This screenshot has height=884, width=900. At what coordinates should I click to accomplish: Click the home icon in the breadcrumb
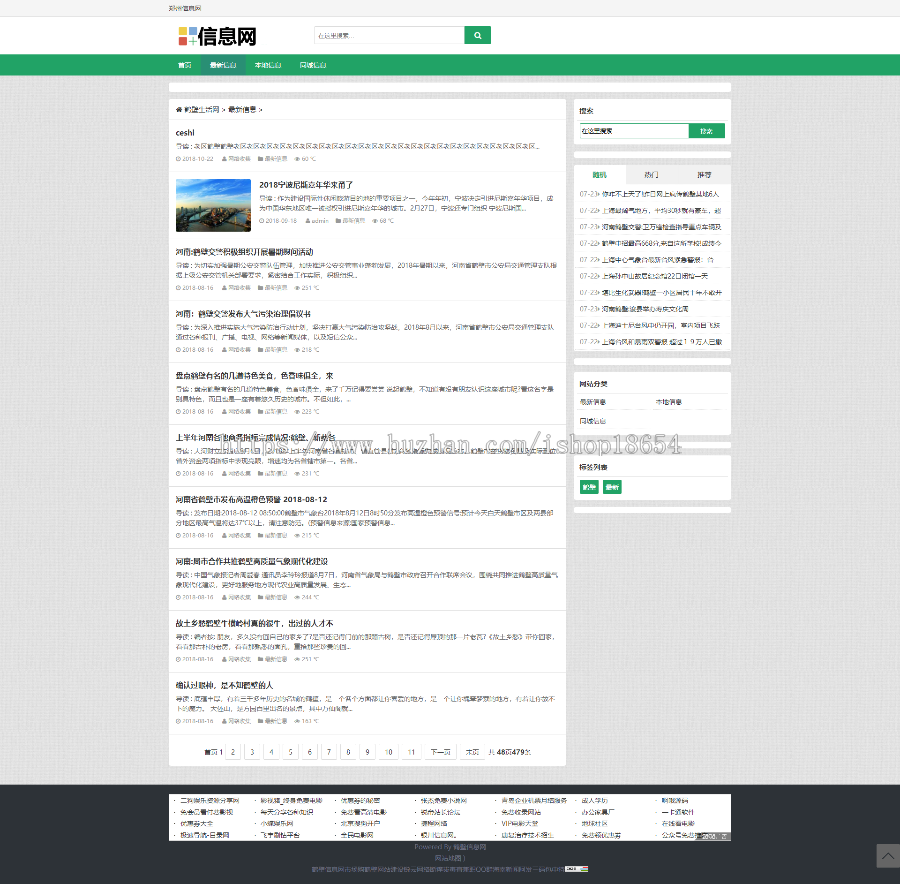pyautogui.click(x=179, y=109)
